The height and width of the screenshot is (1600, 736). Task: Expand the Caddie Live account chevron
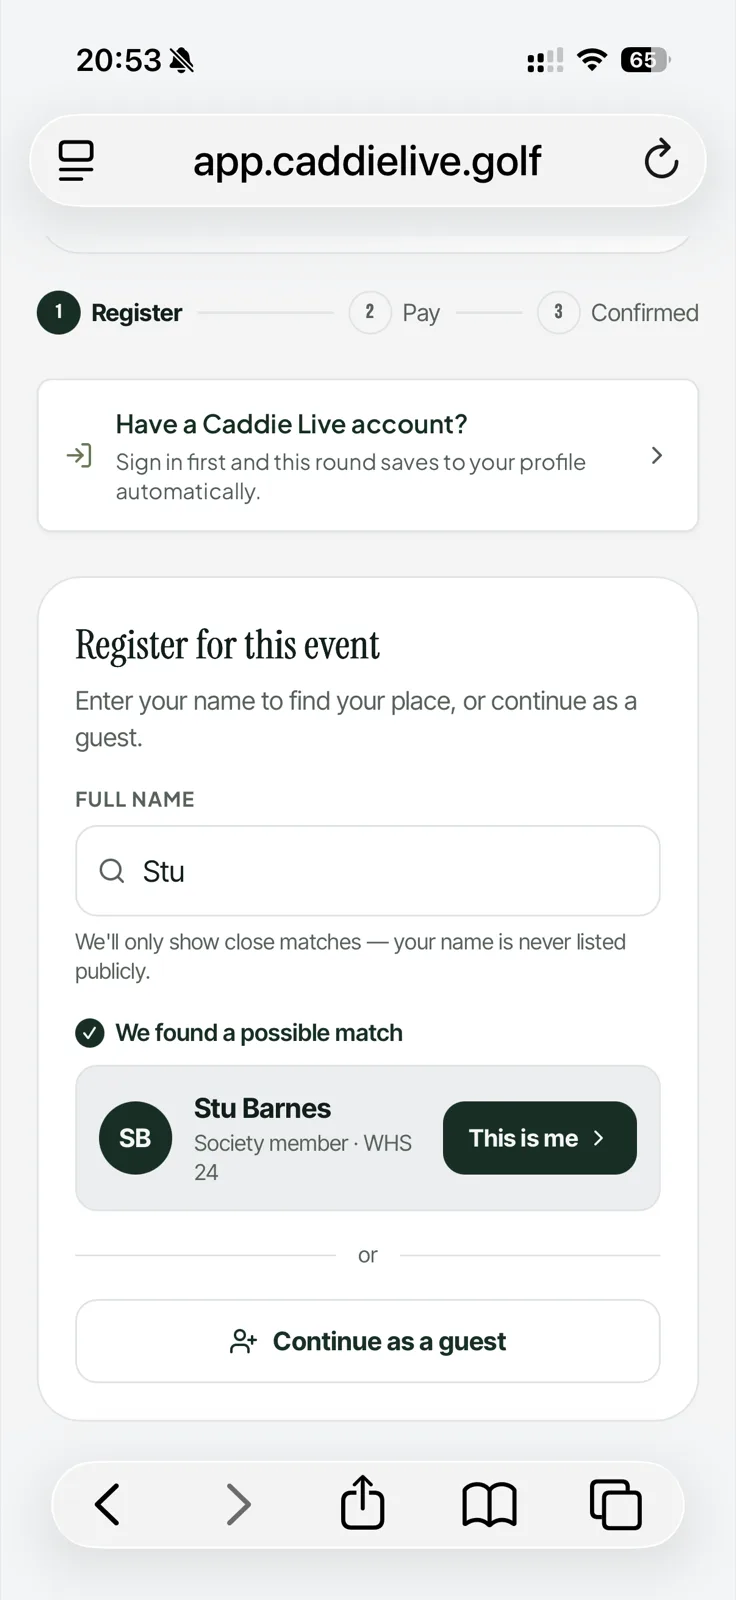pos(657,455)
